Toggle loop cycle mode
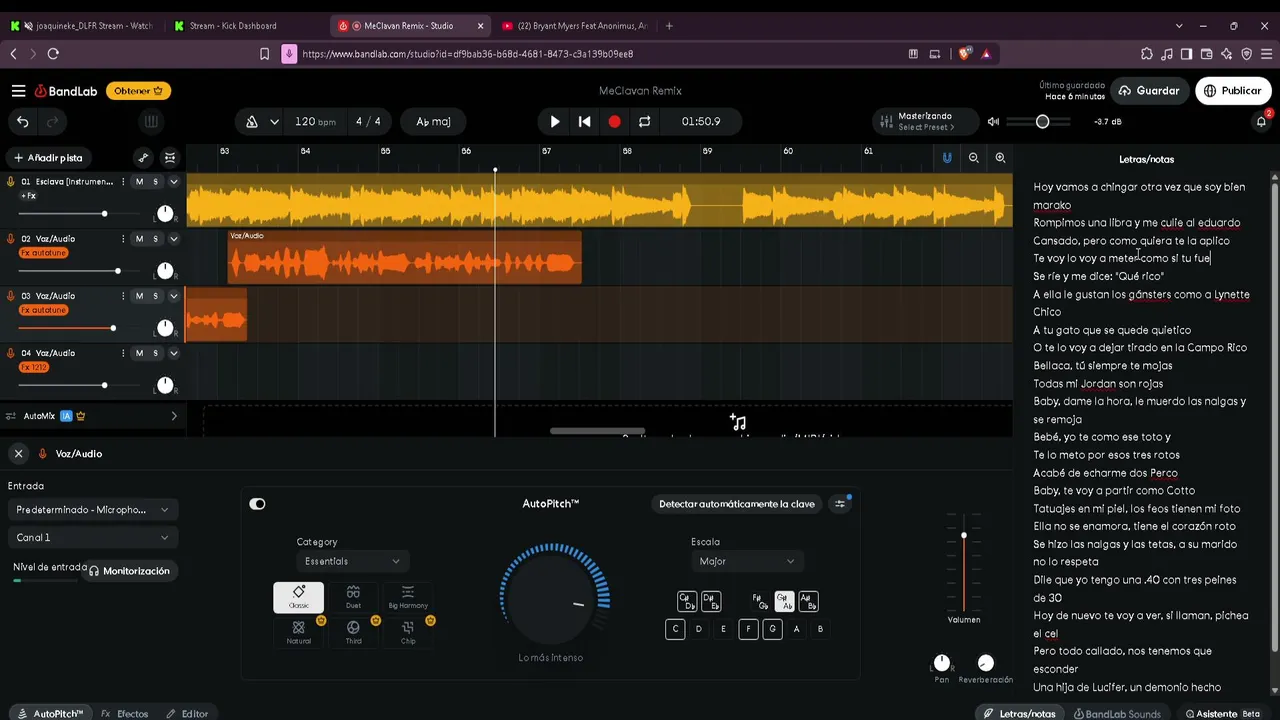 (644, 122)
